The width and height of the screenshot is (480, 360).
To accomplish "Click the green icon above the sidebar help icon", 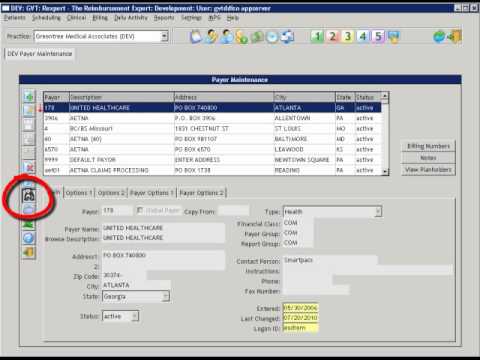I will [29, 224].
